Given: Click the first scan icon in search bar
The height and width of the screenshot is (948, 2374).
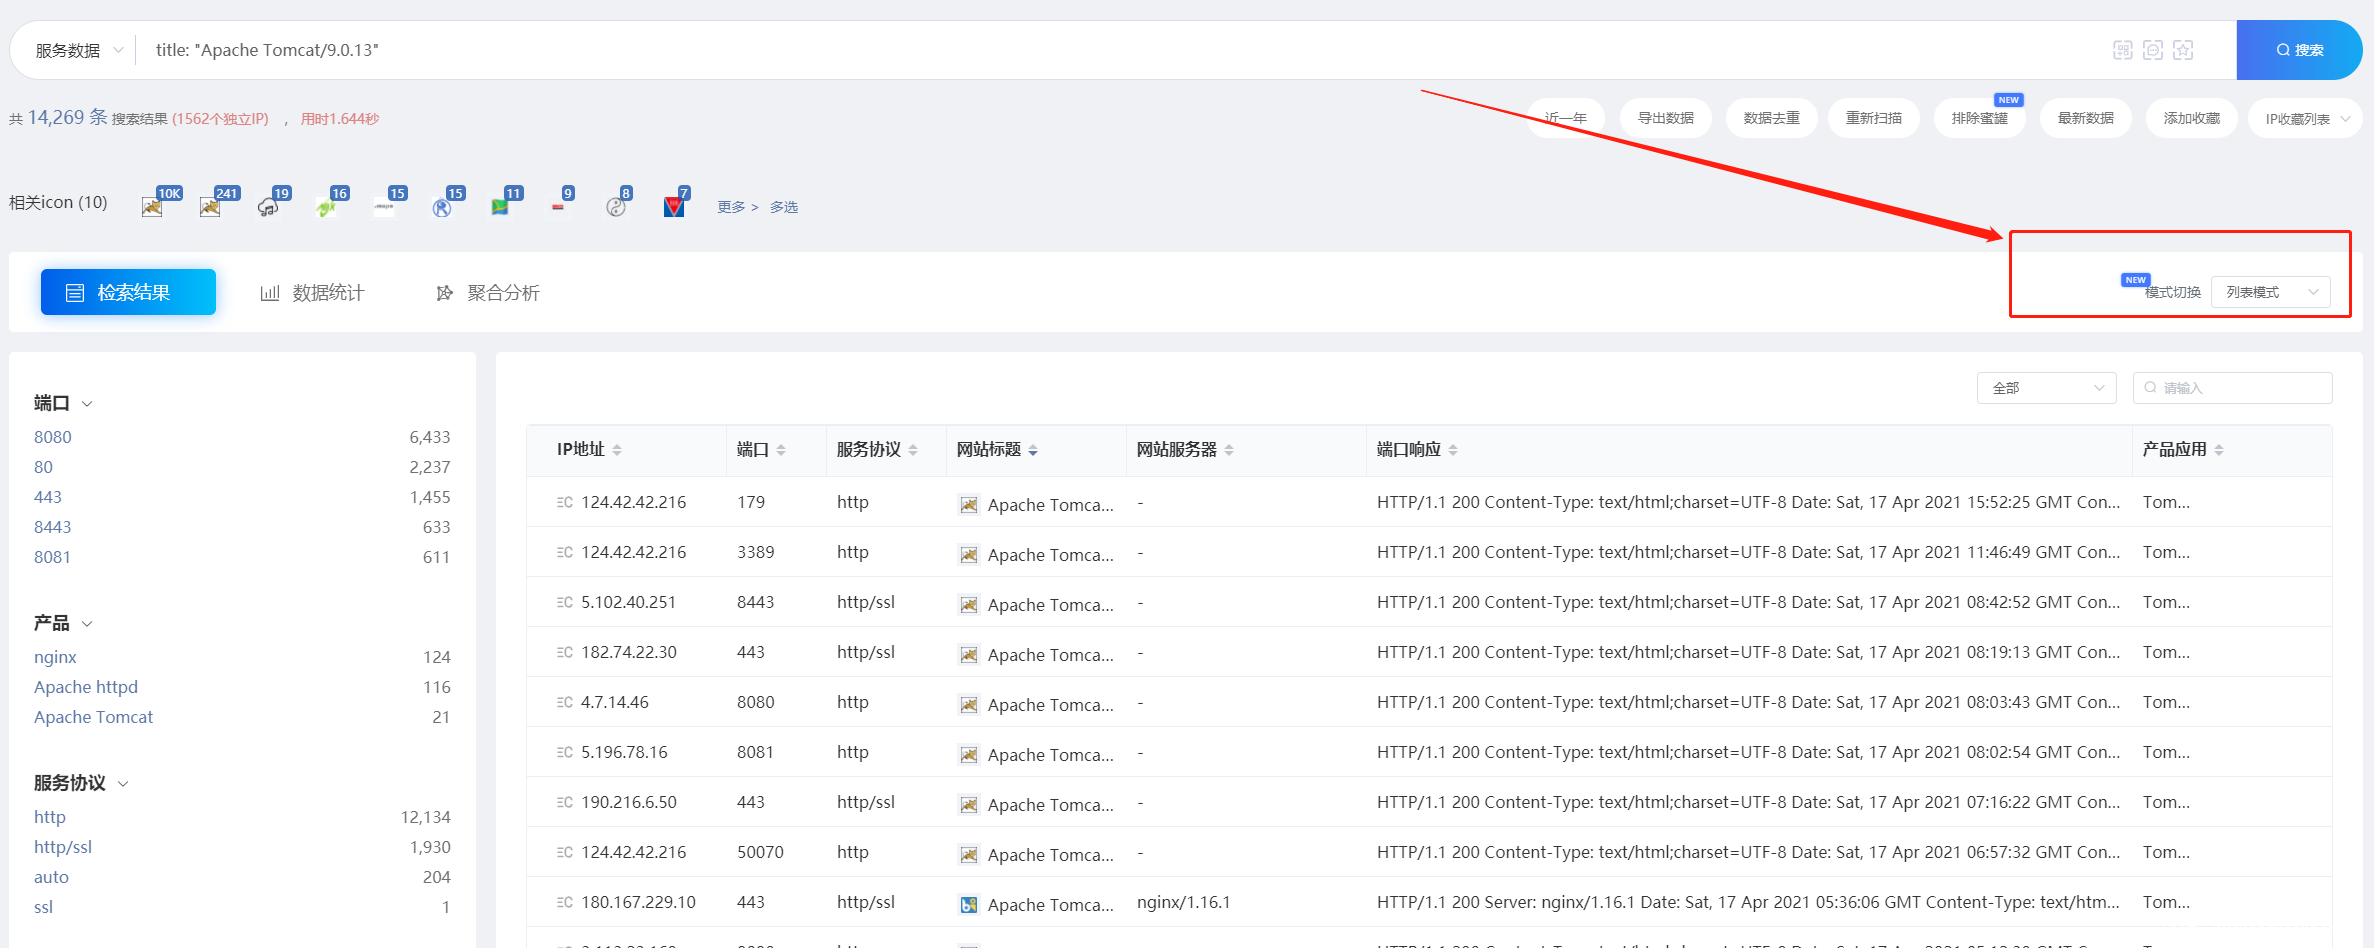Looking at the screenshot, I should pos(2122,50).
